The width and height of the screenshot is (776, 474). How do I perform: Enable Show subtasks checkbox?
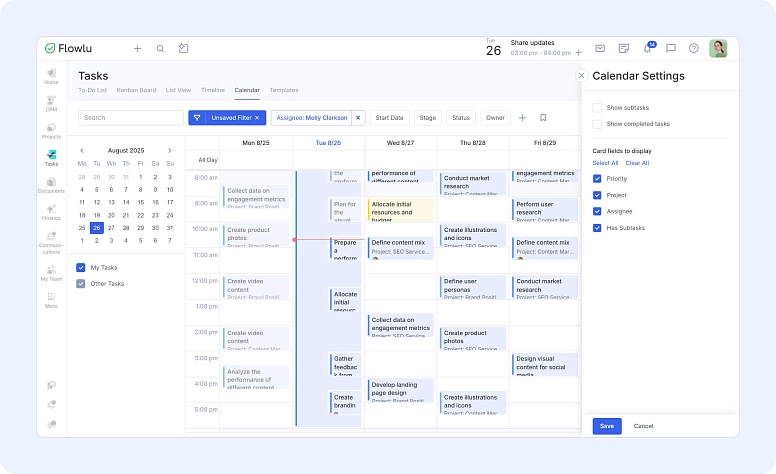click(x=597, y=107)
